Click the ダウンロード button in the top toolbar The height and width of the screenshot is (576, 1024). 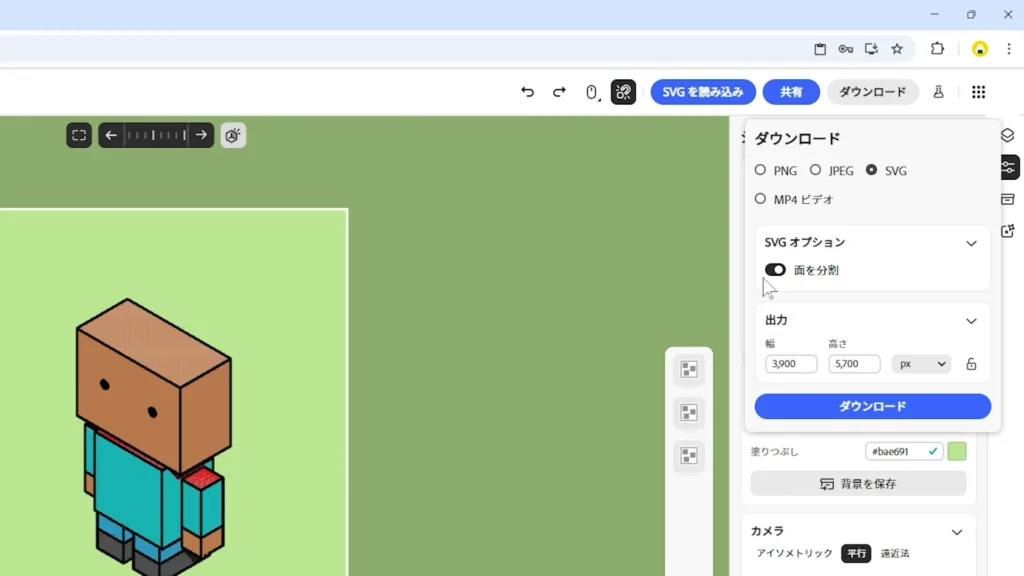[x=872, y=92]
